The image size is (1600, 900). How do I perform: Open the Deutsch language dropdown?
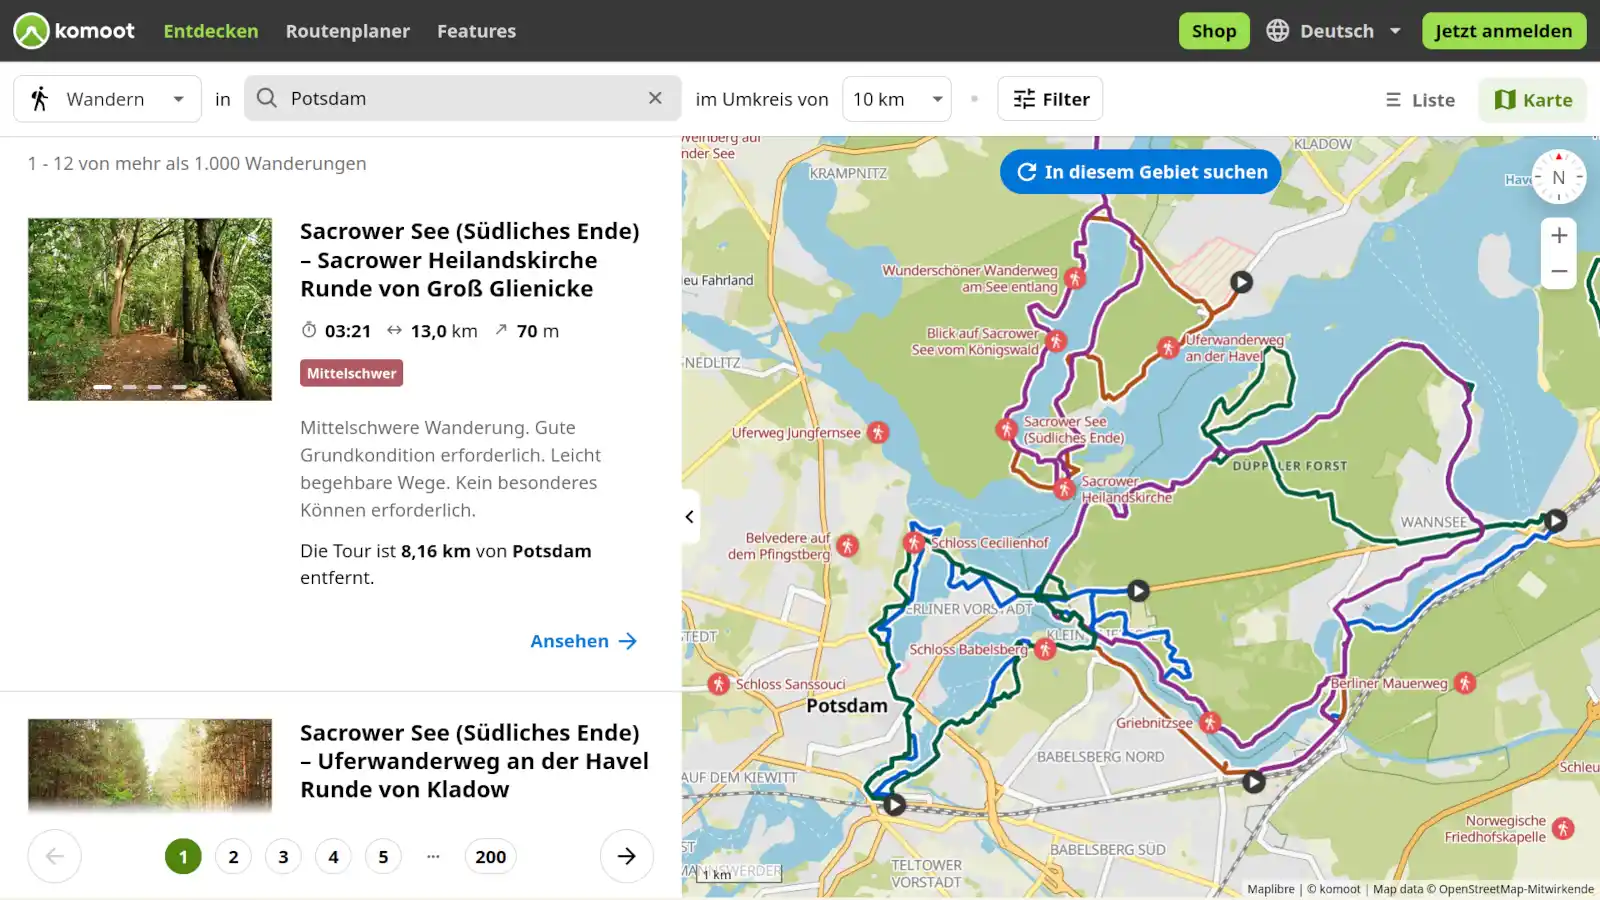(1335, 31)
